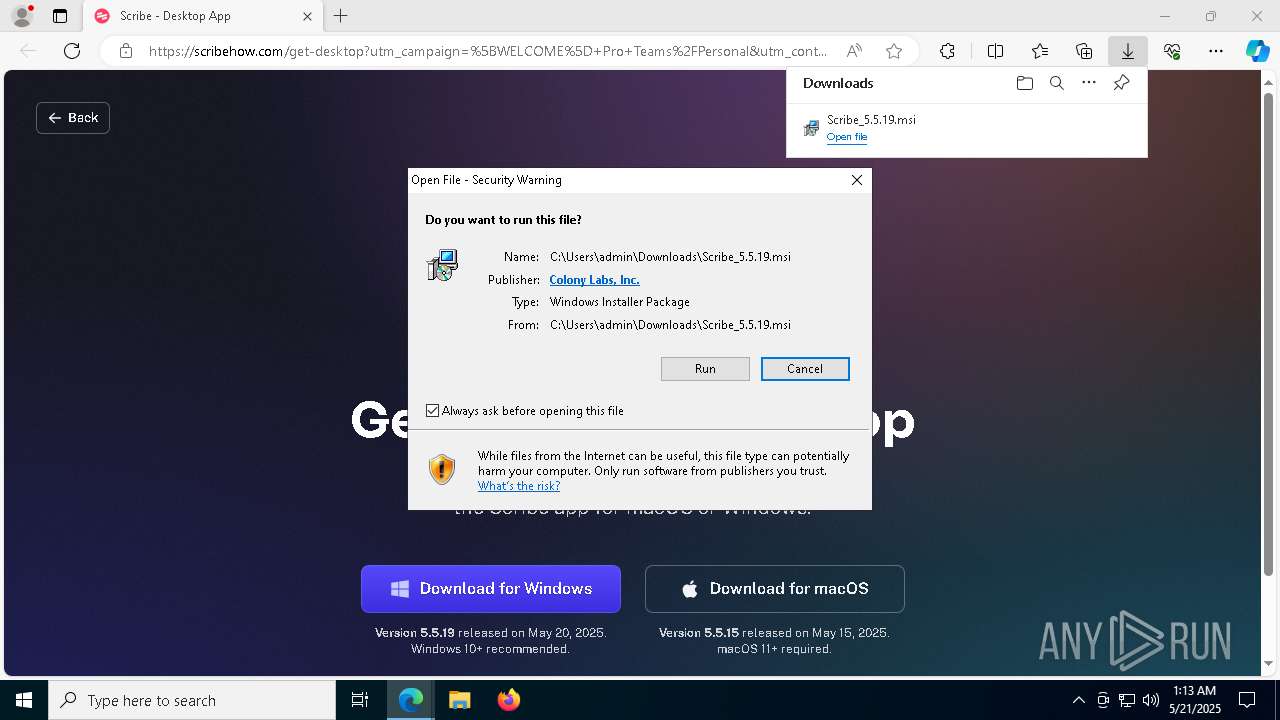View site information lock icon
Image resolution: width=1280 pixels, height=720 pixels.
(126, 51)
